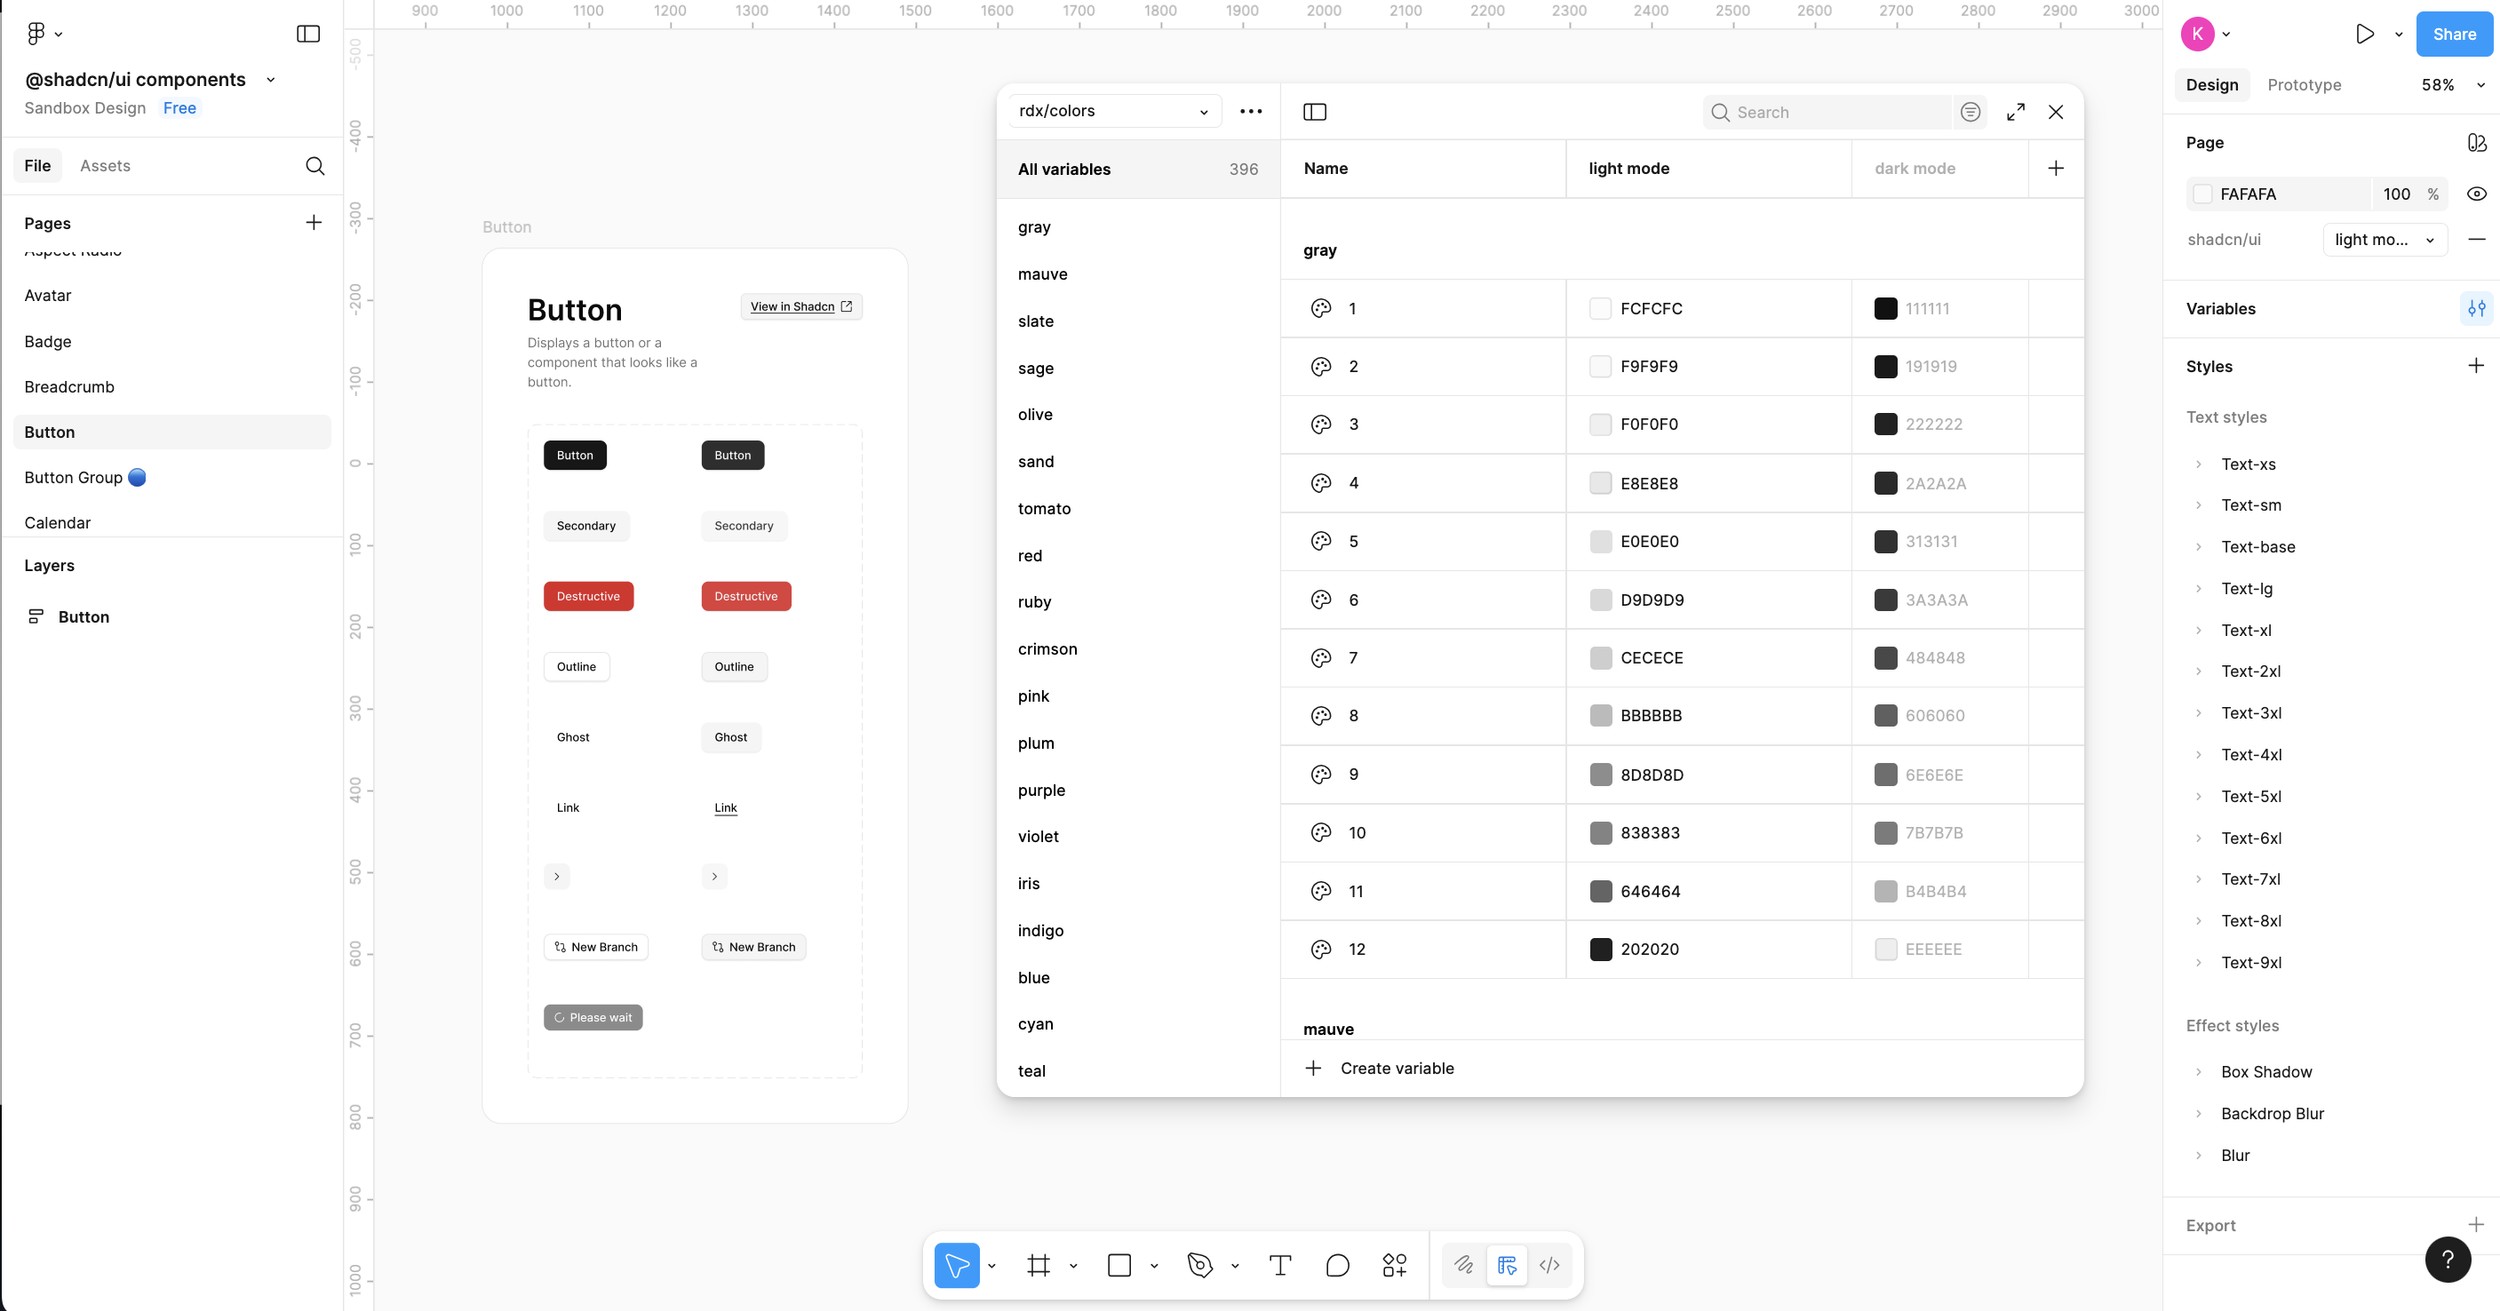Click Create variable

1396,1068
